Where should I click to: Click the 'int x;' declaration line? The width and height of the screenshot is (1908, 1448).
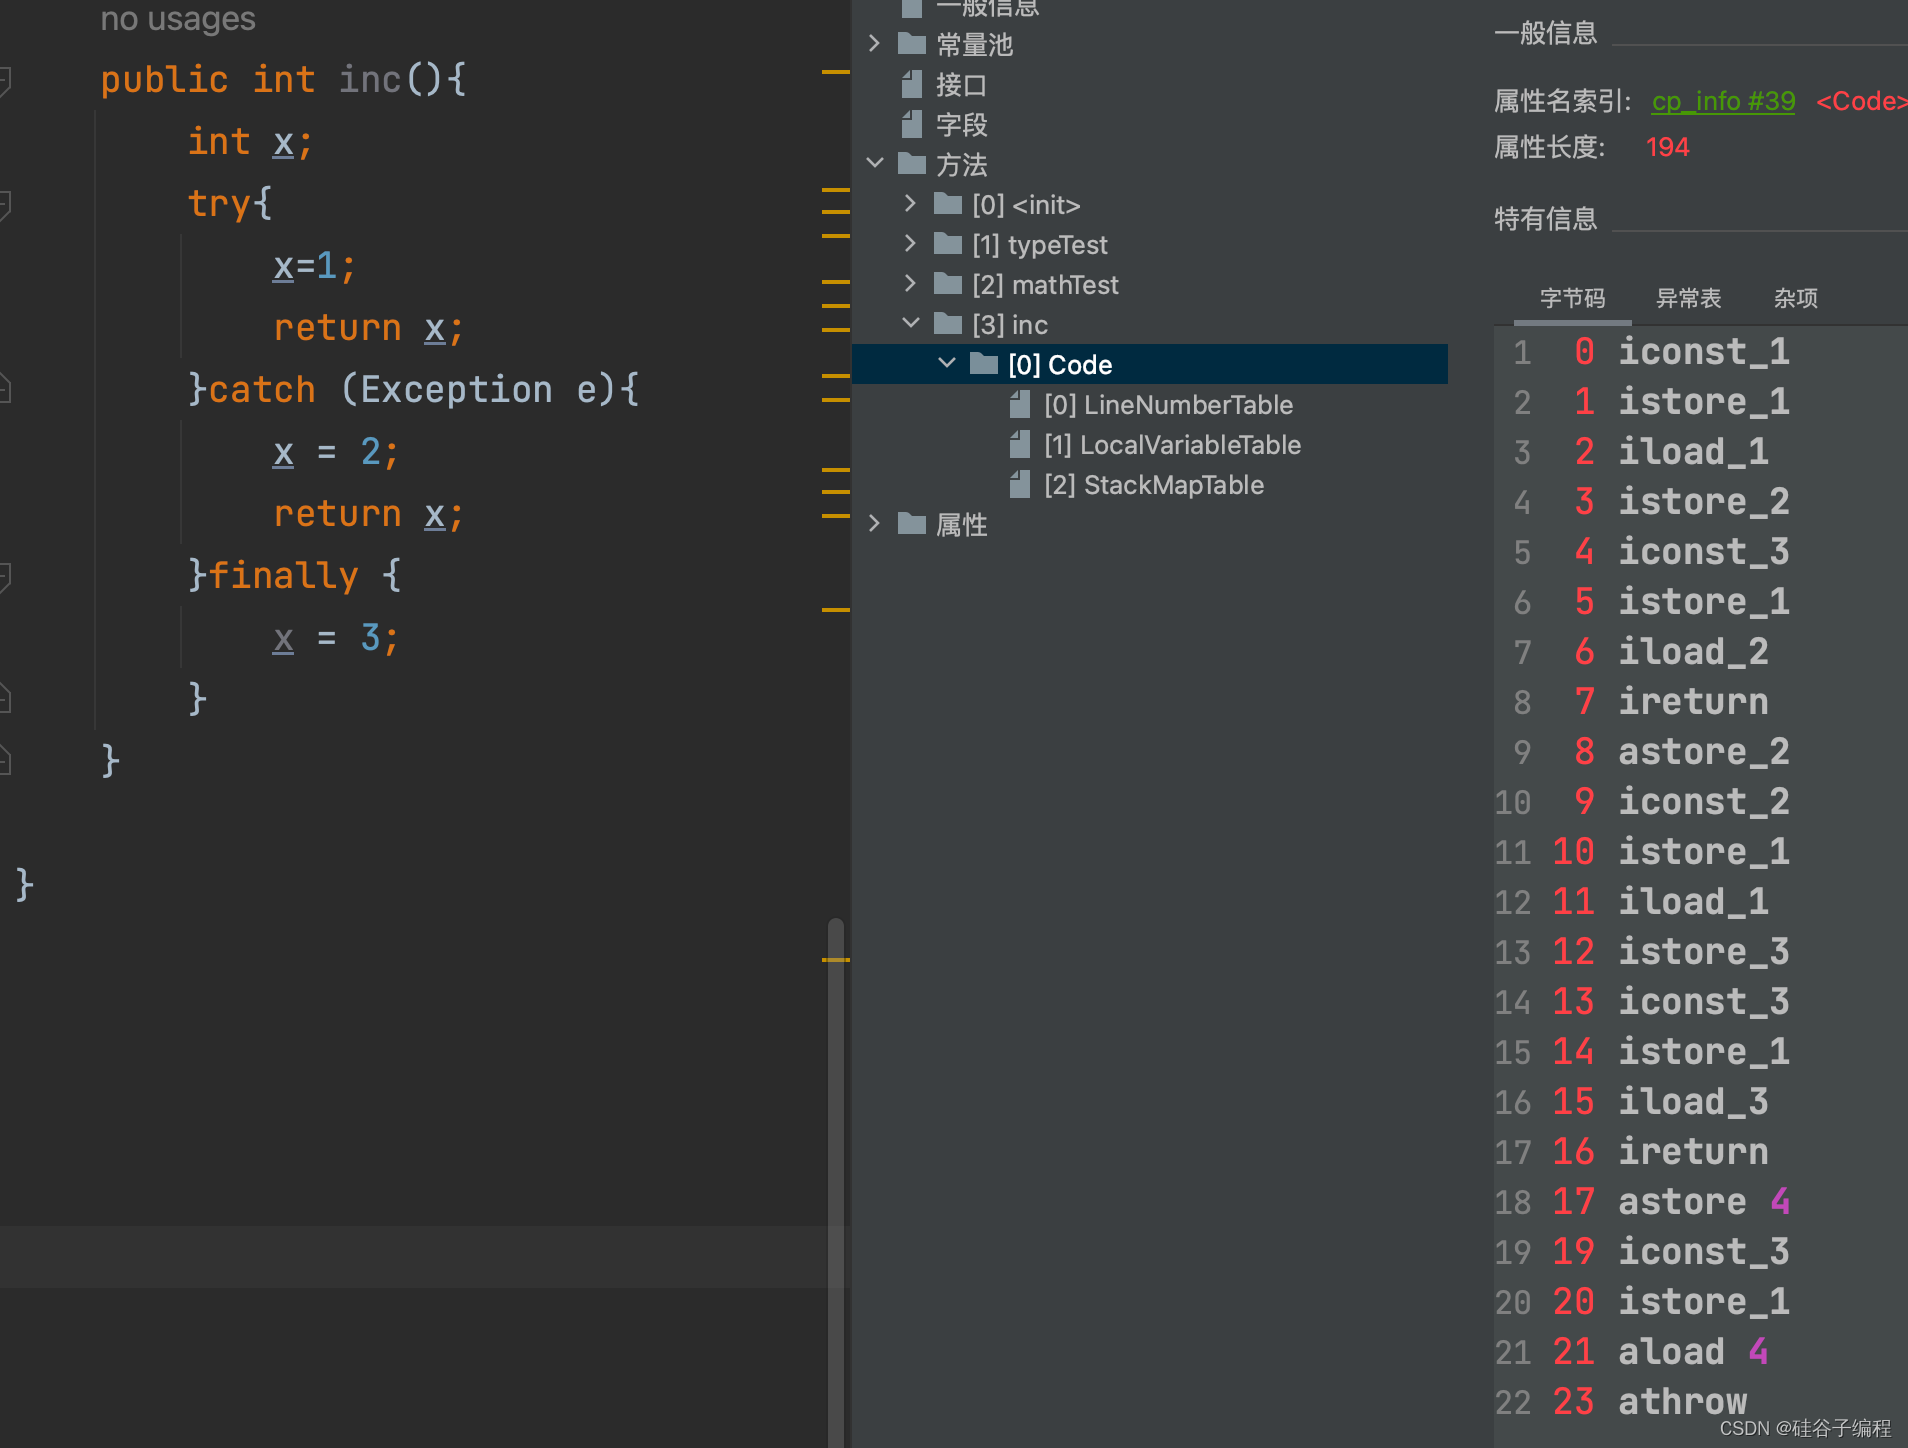click(x=250, y=142)
